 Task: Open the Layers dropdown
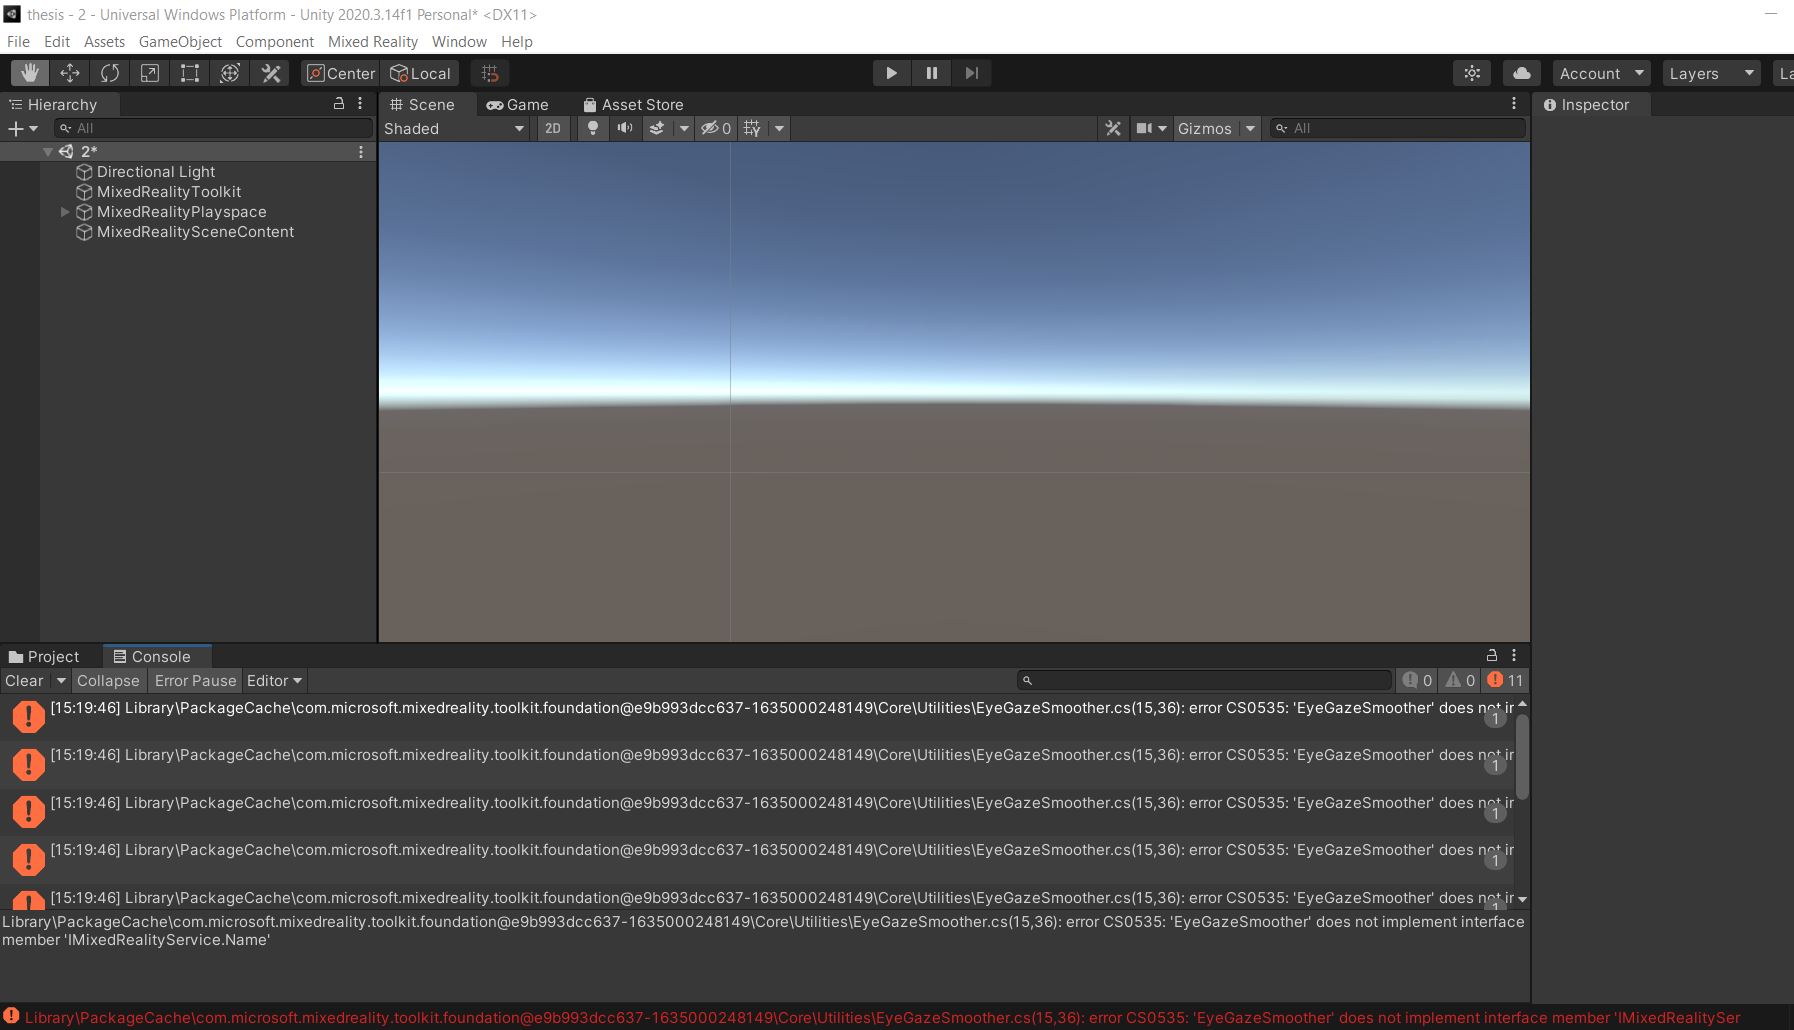(1711, 73)
